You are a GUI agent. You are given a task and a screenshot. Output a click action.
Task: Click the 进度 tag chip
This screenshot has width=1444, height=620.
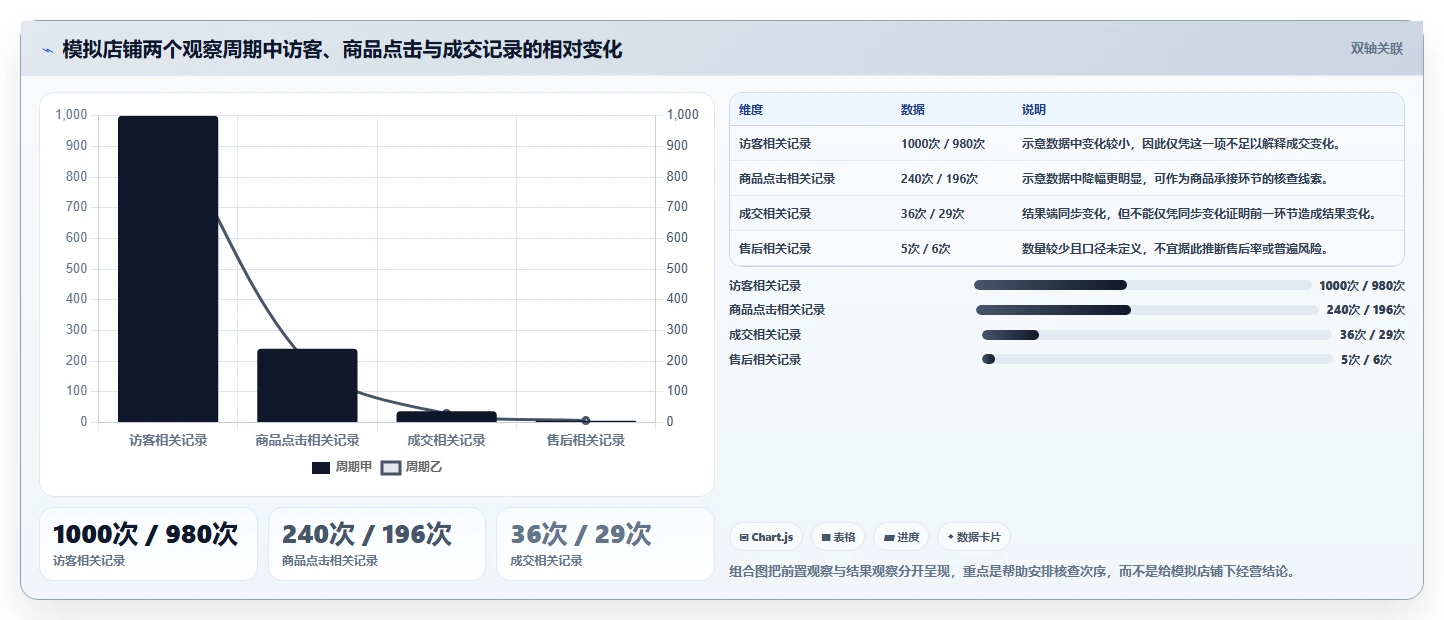pyautogui.click(x=901, y=537)
